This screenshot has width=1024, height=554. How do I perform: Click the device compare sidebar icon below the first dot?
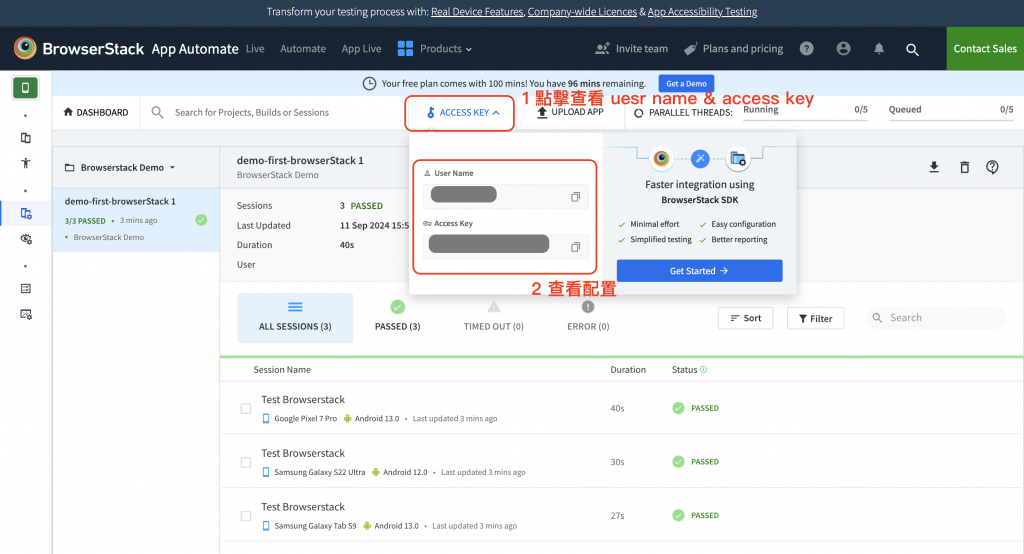pos(25,138)
